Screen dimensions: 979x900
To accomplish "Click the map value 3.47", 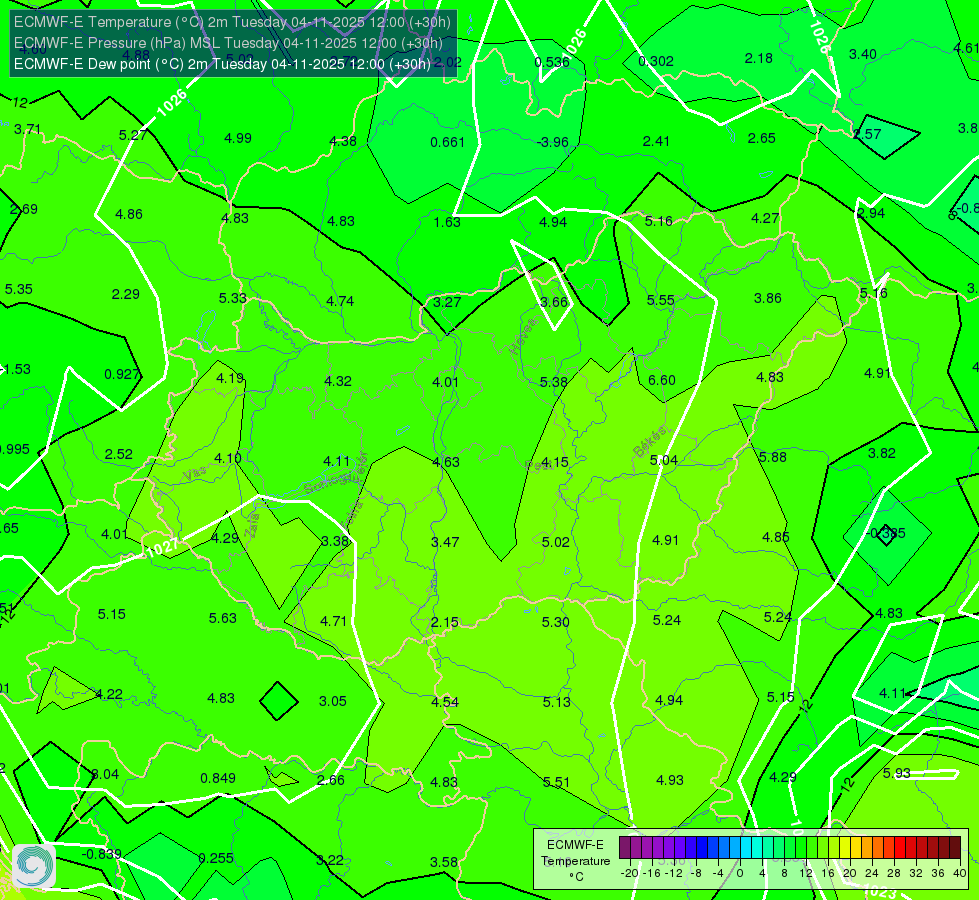I will [x=445, y=542].
